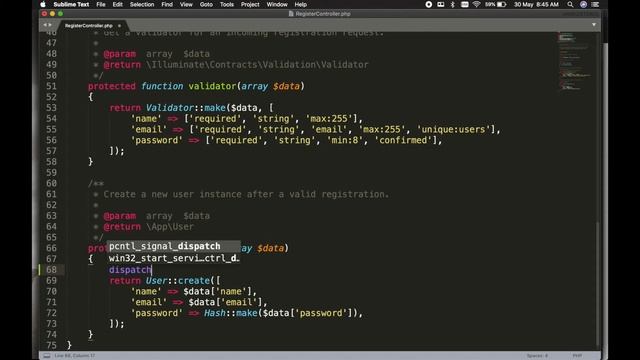Click 'Hash' in Hash::make call
640x360 pixels.
coord(215,313)
